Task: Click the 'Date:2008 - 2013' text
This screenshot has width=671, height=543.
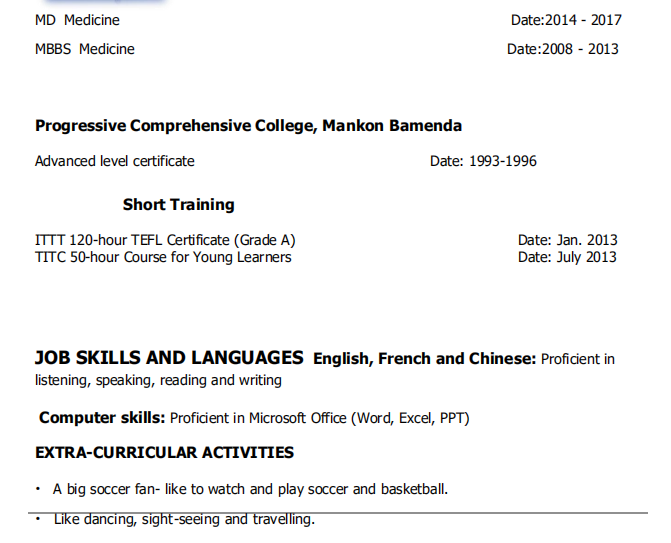Action: [x=563, y=49]
